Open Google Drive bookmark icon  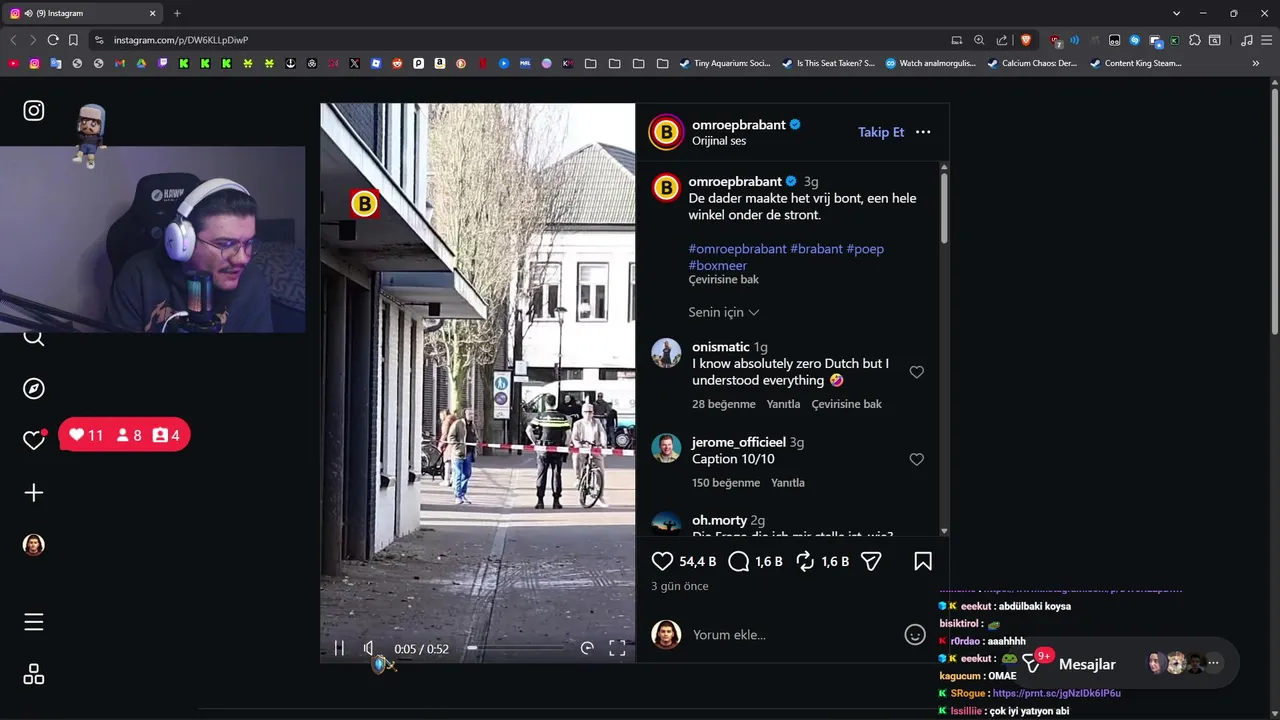[141, 63]
